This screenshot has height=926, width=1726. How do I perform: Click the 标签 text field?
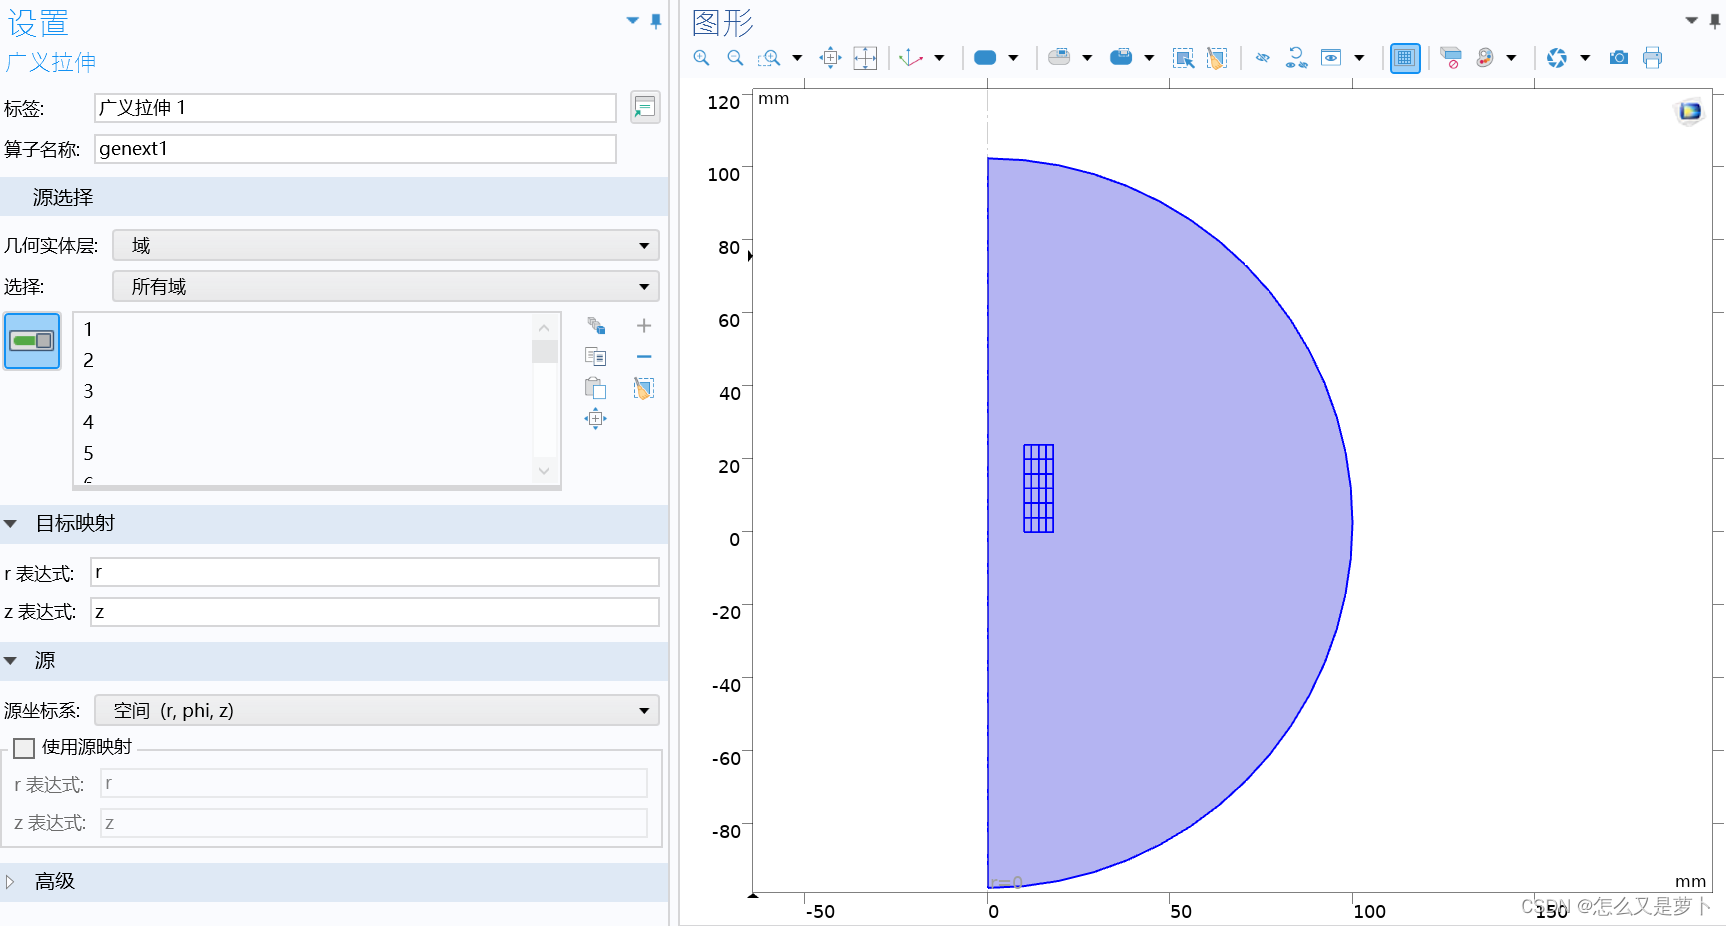355,108
